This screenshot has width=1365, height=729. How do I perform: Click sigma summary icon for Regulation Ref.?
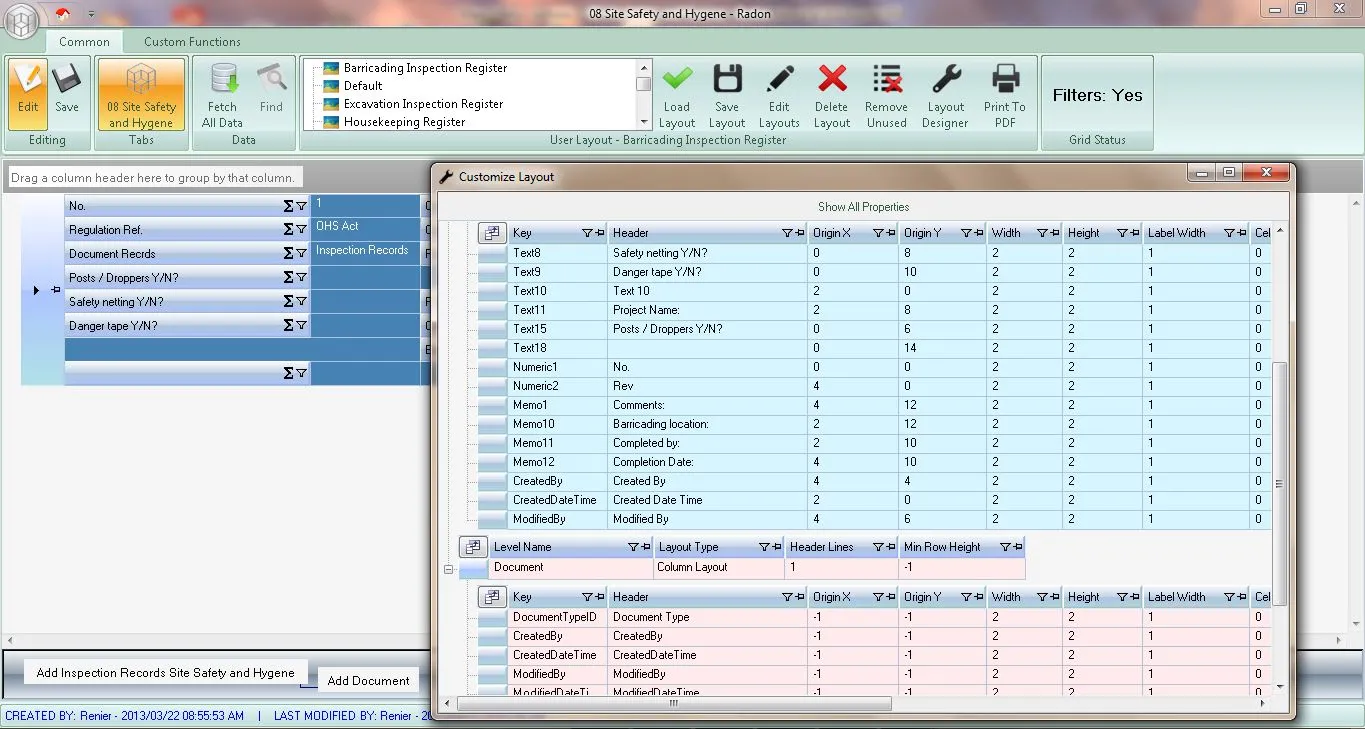click(x=288, y=230)
